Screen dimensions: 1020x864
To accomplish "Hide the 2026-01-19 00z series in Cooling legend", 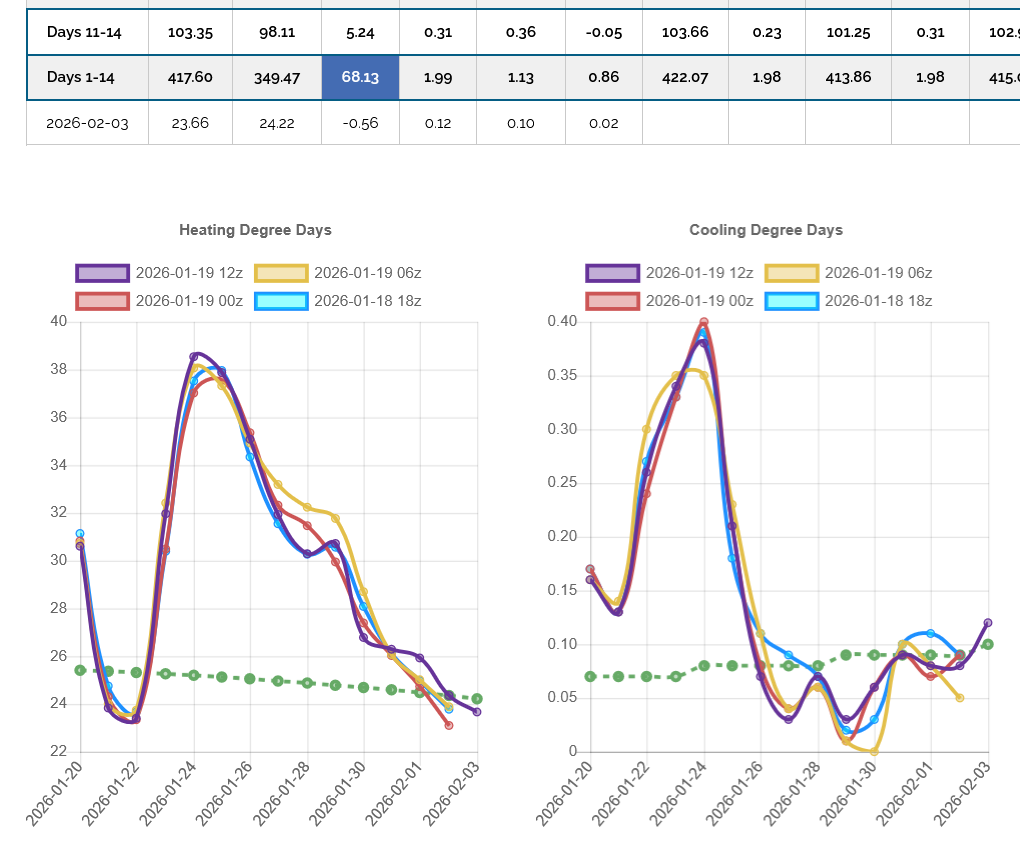I will [x=699, y=301].
